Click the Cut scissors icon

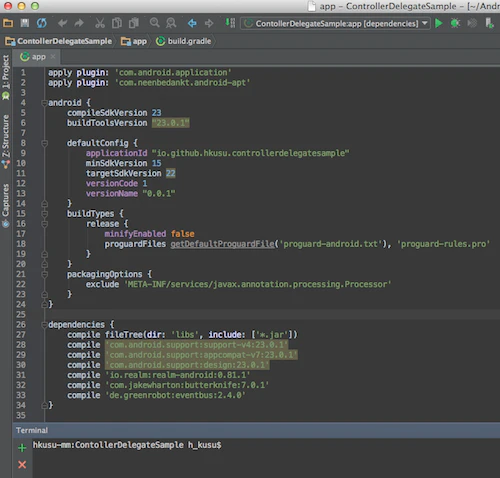click(x=100, y=23)
